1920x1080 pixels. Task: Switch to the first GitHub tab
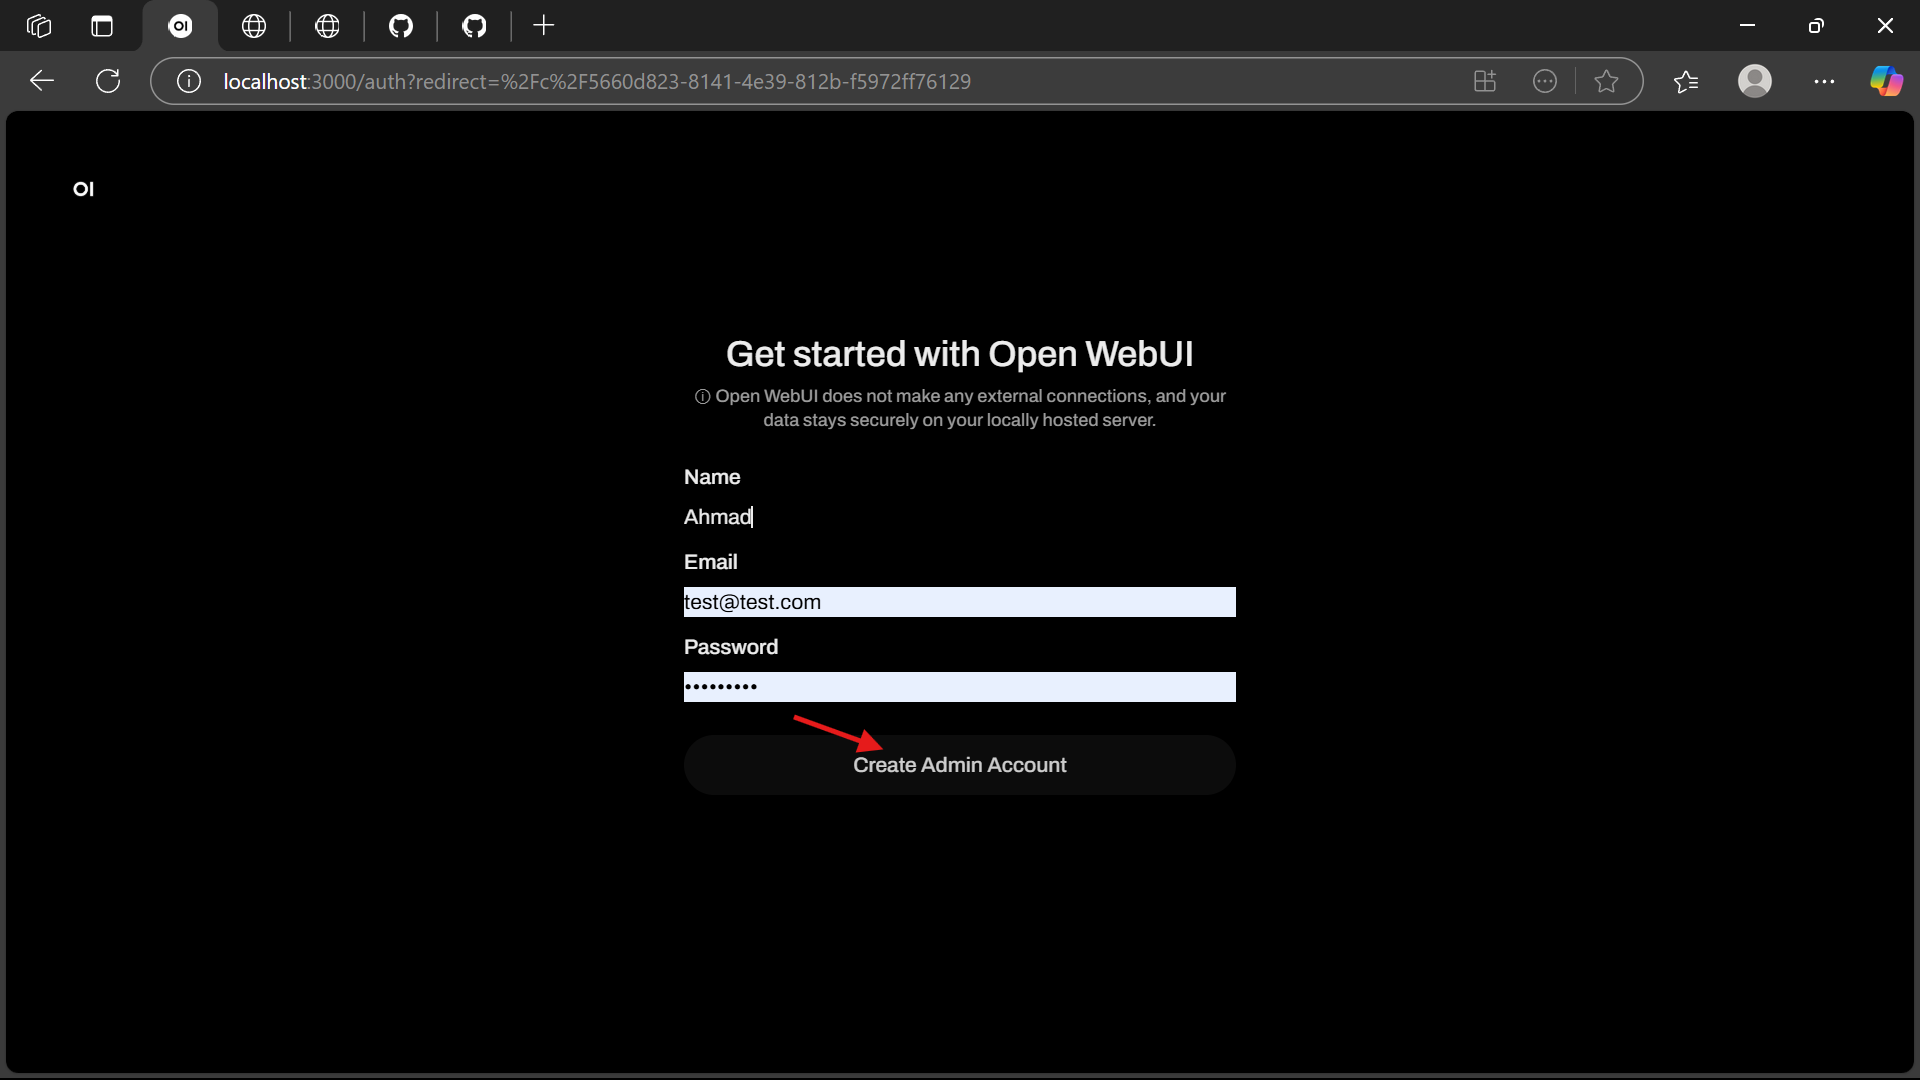pos(401,26)
